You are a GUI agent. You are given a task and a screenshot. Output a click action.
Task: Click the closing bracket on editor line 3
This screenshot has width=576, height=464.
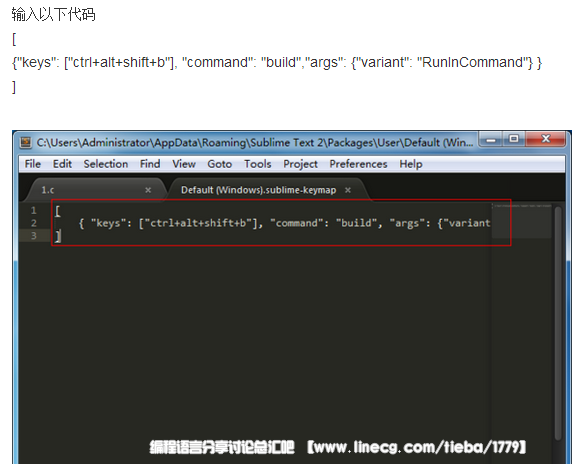tap(58, 236)
